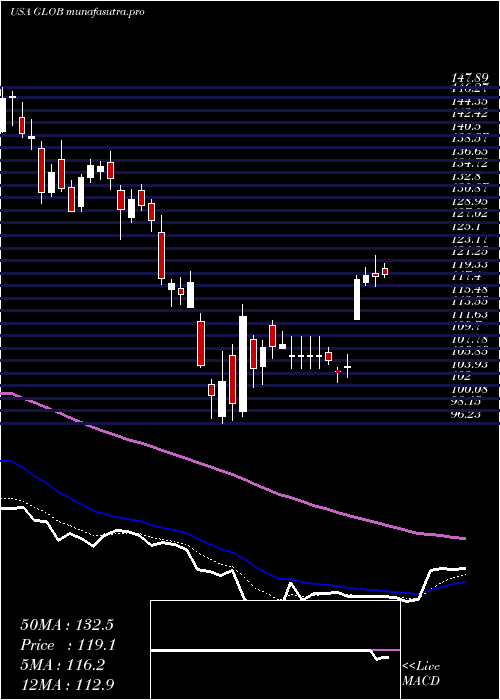Click the 5MA : 116.2 readout
Screen dimensions: 500x700
click(x=63, y=665)
